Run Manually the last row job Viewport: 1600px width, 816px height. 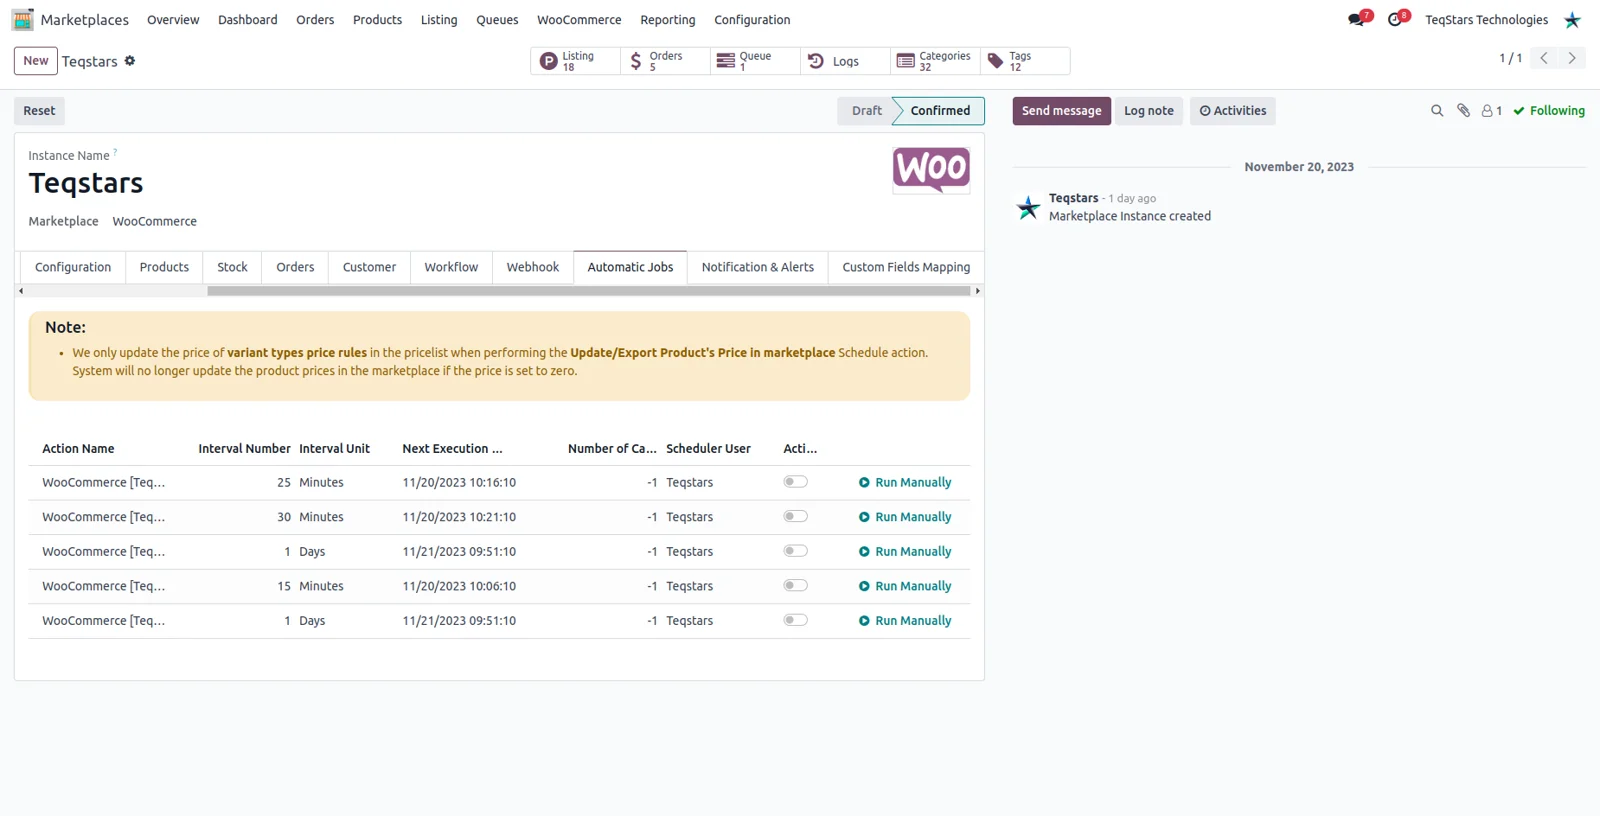905,621
